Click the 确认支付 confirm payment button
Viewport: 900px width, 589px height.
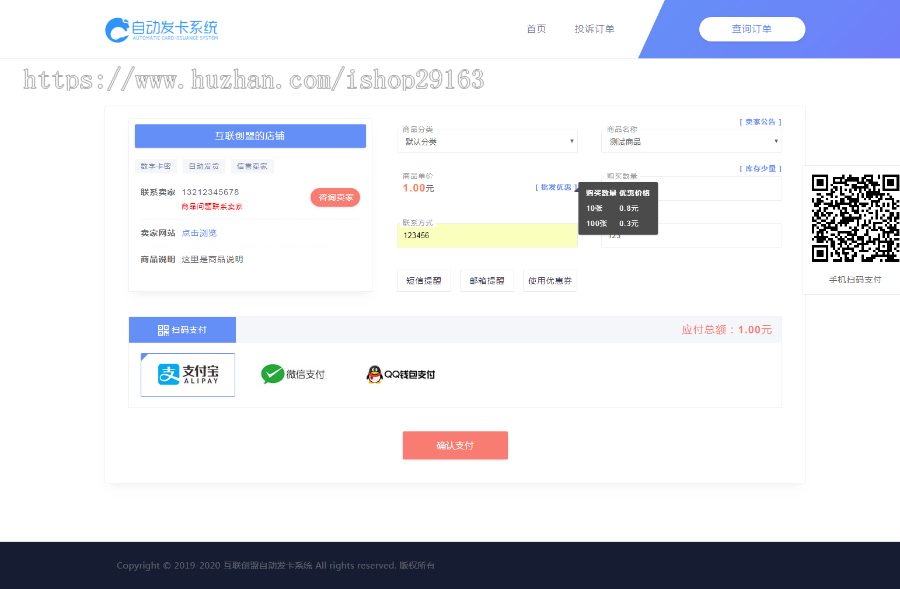(455, 445)
